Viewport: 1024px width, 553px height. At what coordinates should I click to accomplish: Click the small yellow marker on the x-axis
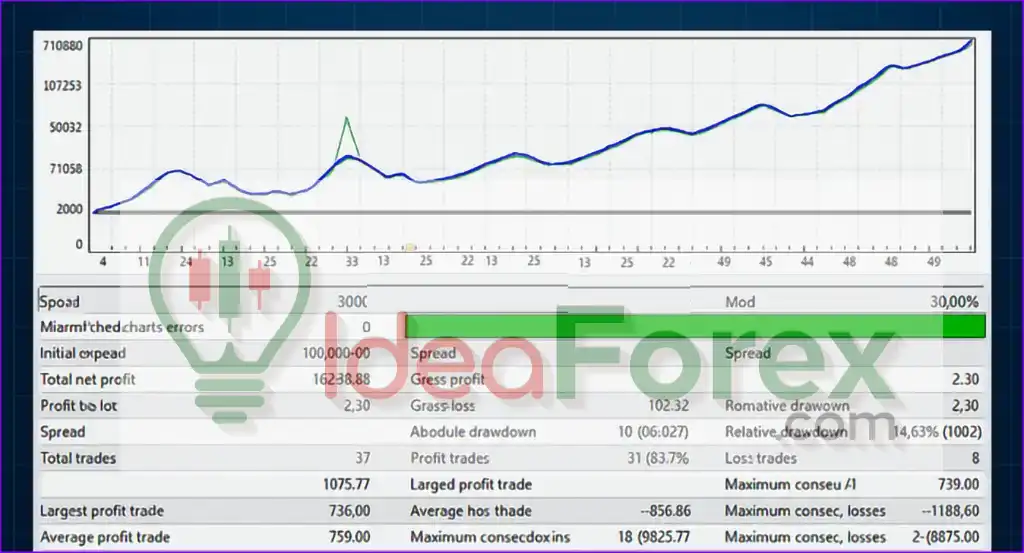pyautogui.click(x=409, y=246)
